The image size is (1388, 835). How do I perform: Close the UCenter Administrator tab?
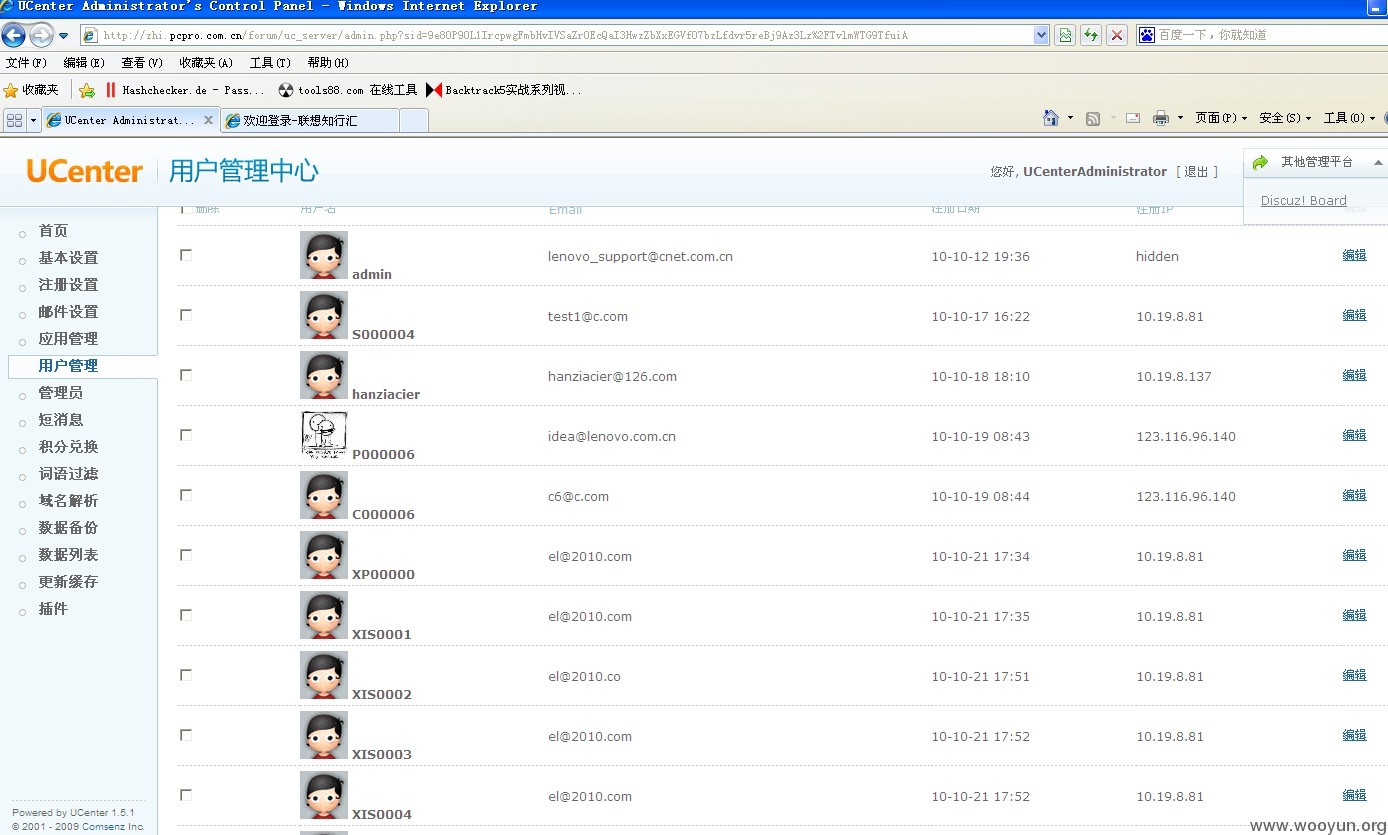208,120
